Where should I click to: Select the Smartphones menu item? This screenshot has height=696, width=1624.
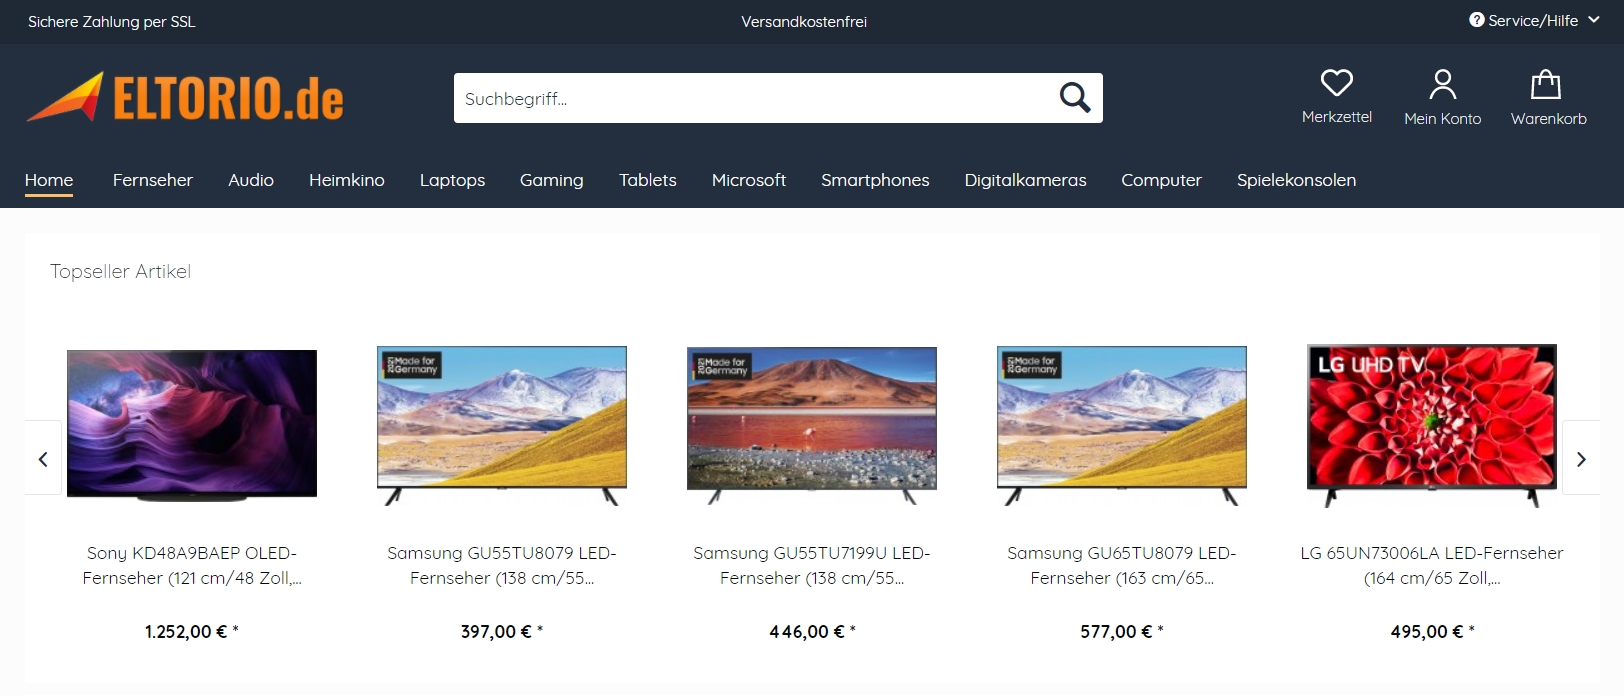point(875,180)
